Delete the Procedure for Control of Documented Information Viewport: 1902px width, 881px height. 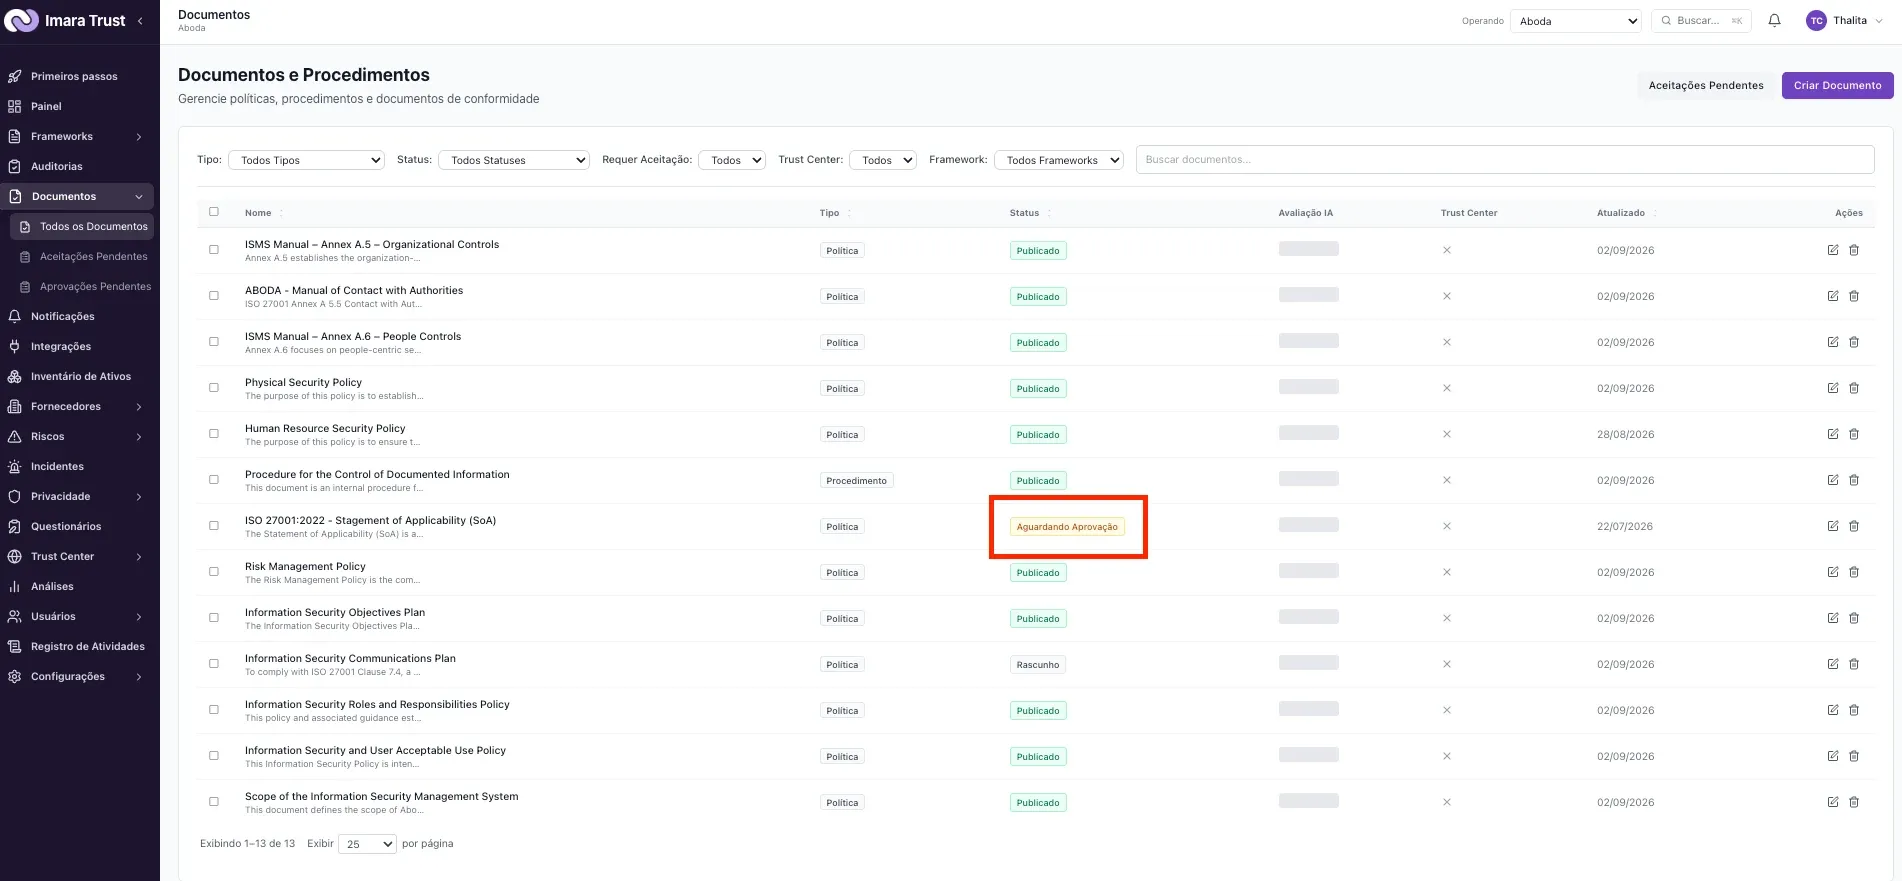point(1854,480)
